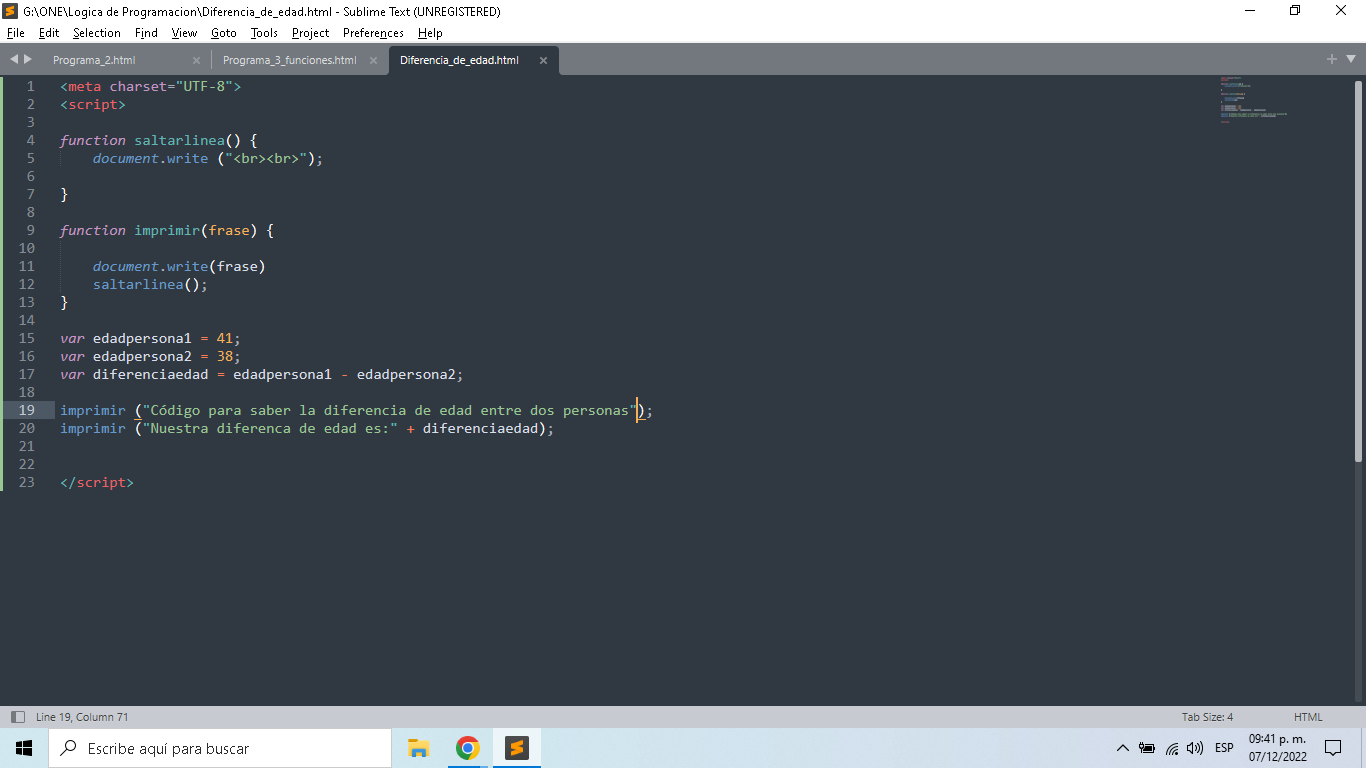Open the Project menu
This screenshot has width=1366, height=768.
[x=311, y=33]
